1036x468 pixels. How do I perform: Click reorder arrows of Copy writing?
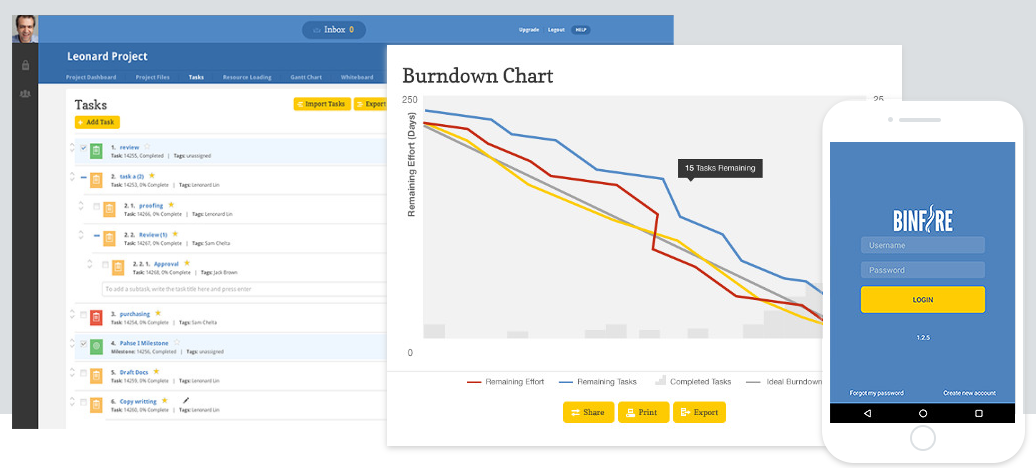72,402
